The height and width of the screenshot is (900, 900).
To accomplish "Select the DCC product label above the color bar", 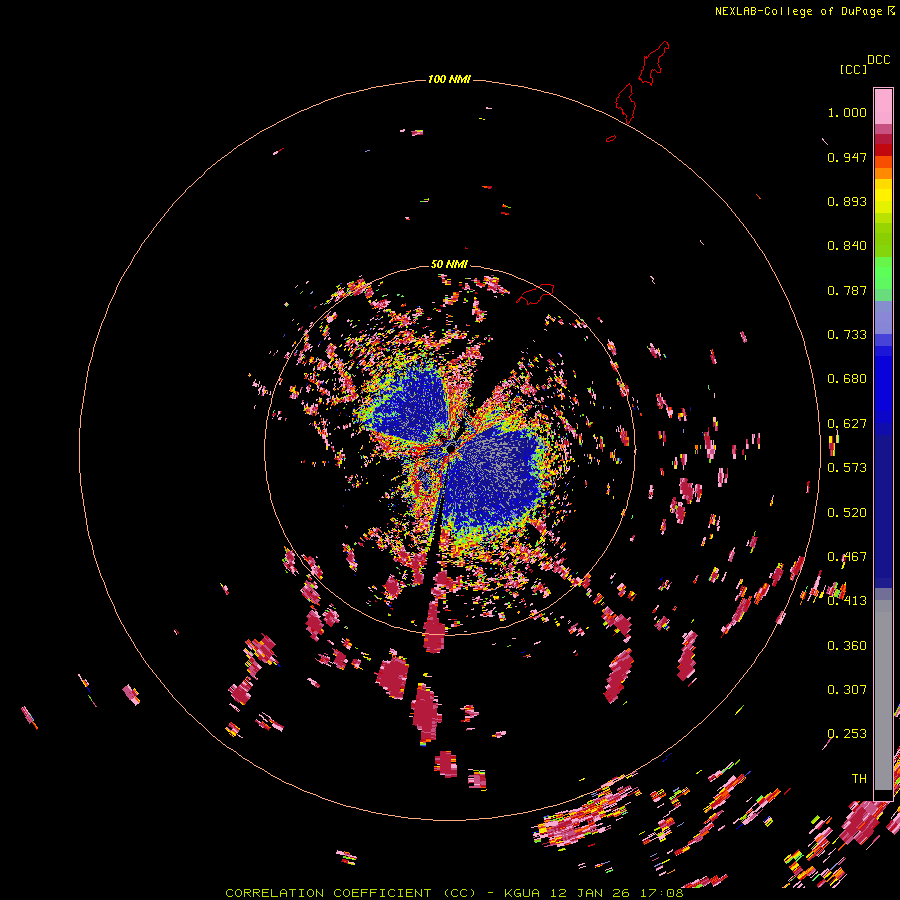I will (879, 60).
